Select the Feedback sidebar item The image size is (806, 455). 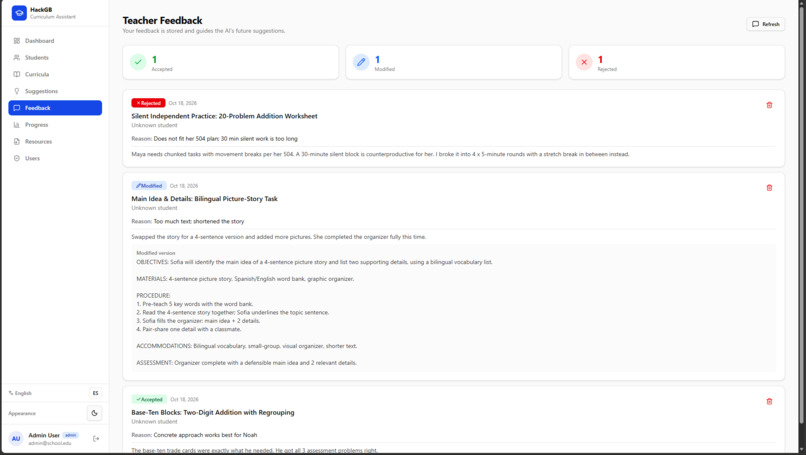click(x=55, y=108)
